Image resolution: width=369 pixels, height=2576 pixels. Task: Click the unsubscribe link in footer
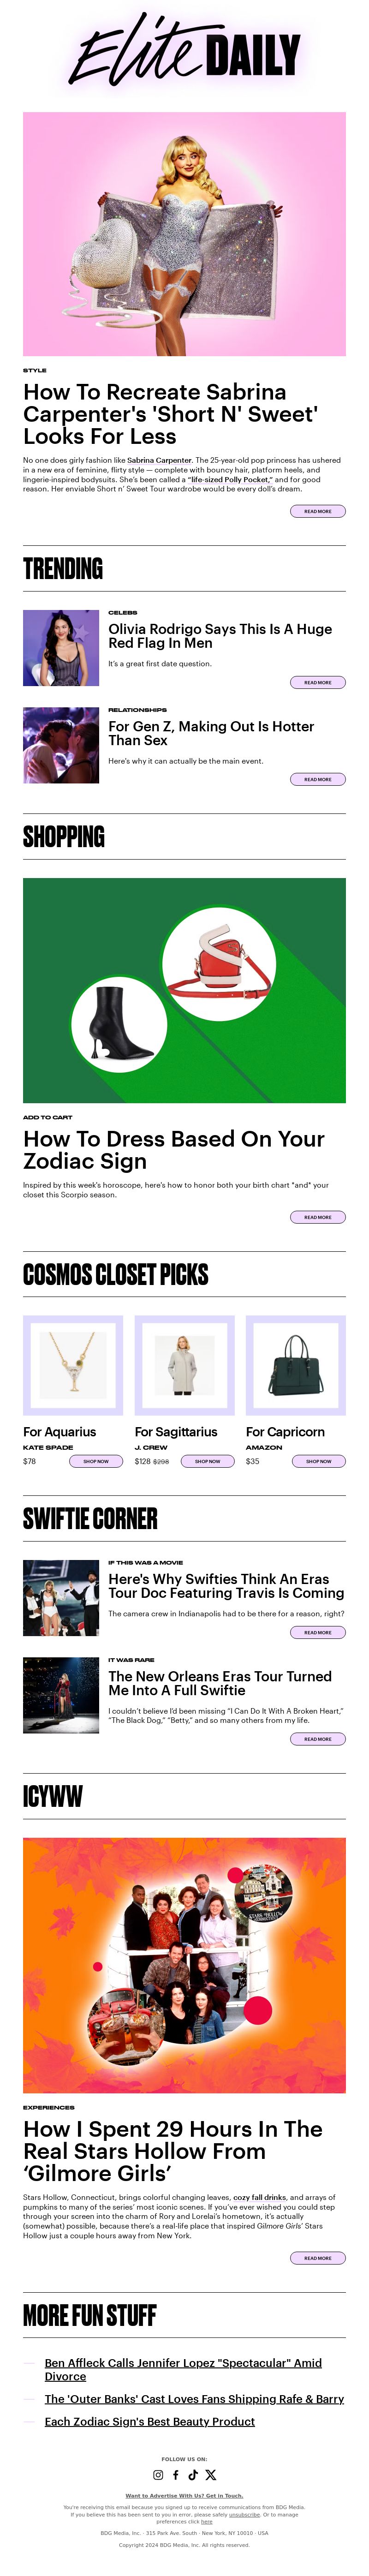(244, 2515)
